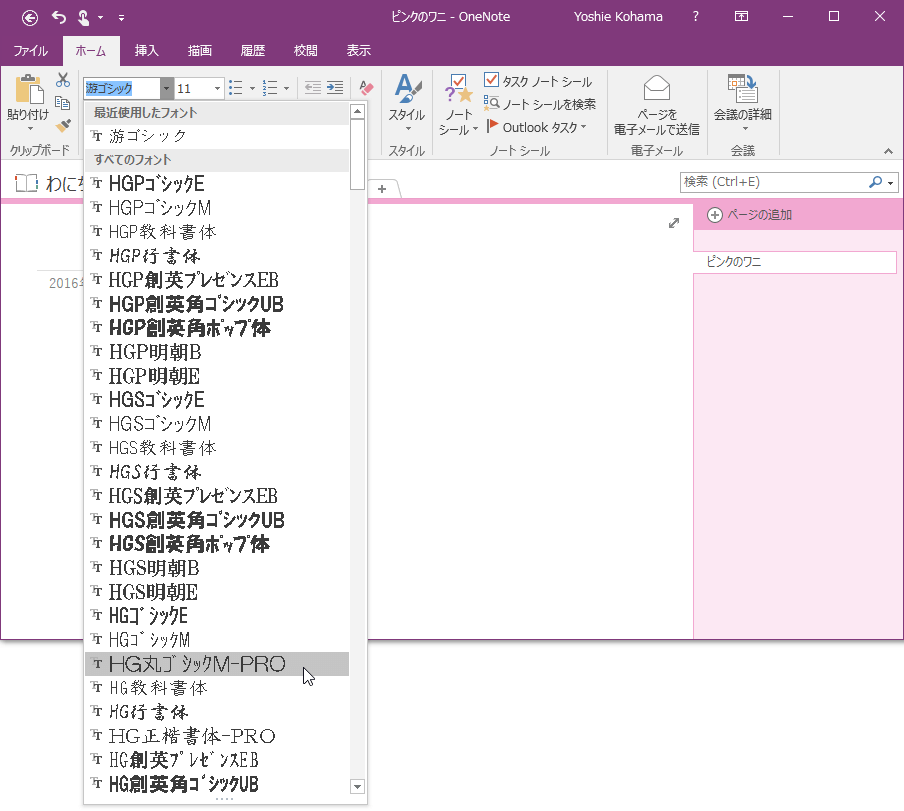Open Outlook タスク dropdown

point(537,127)
